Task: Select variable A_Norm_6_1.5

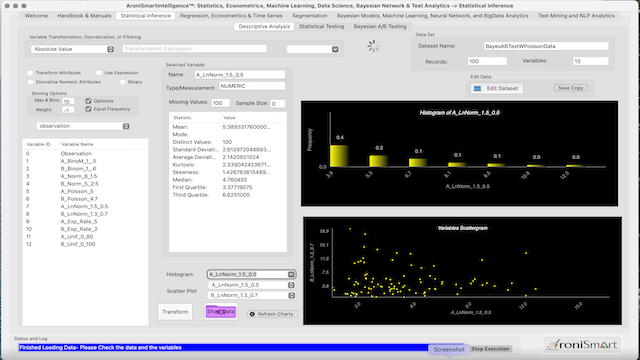Action: coord(85,176)
